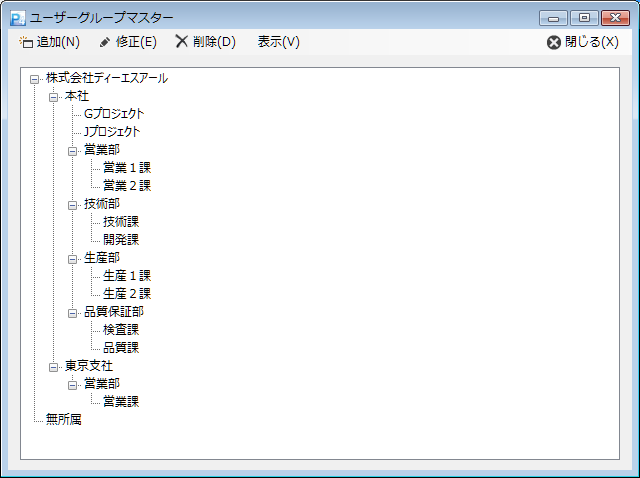Select 営業部 label under 東京支社
The width and height of the screenshot is (640, 478).
pos(102,384)
